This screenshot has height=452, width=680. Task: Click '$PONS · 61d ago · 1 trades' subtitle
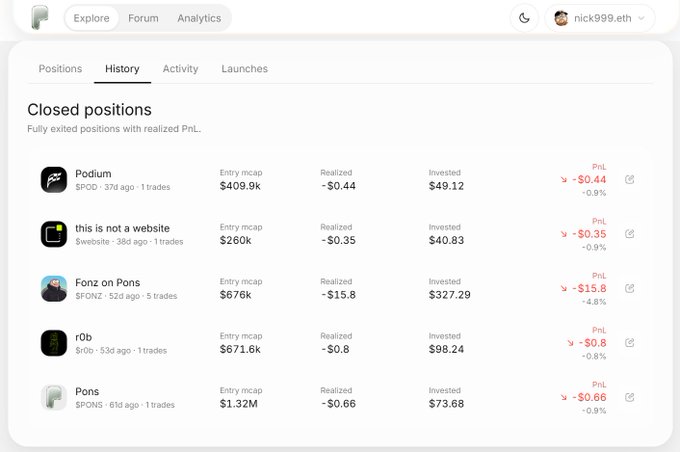pos(125,405)
